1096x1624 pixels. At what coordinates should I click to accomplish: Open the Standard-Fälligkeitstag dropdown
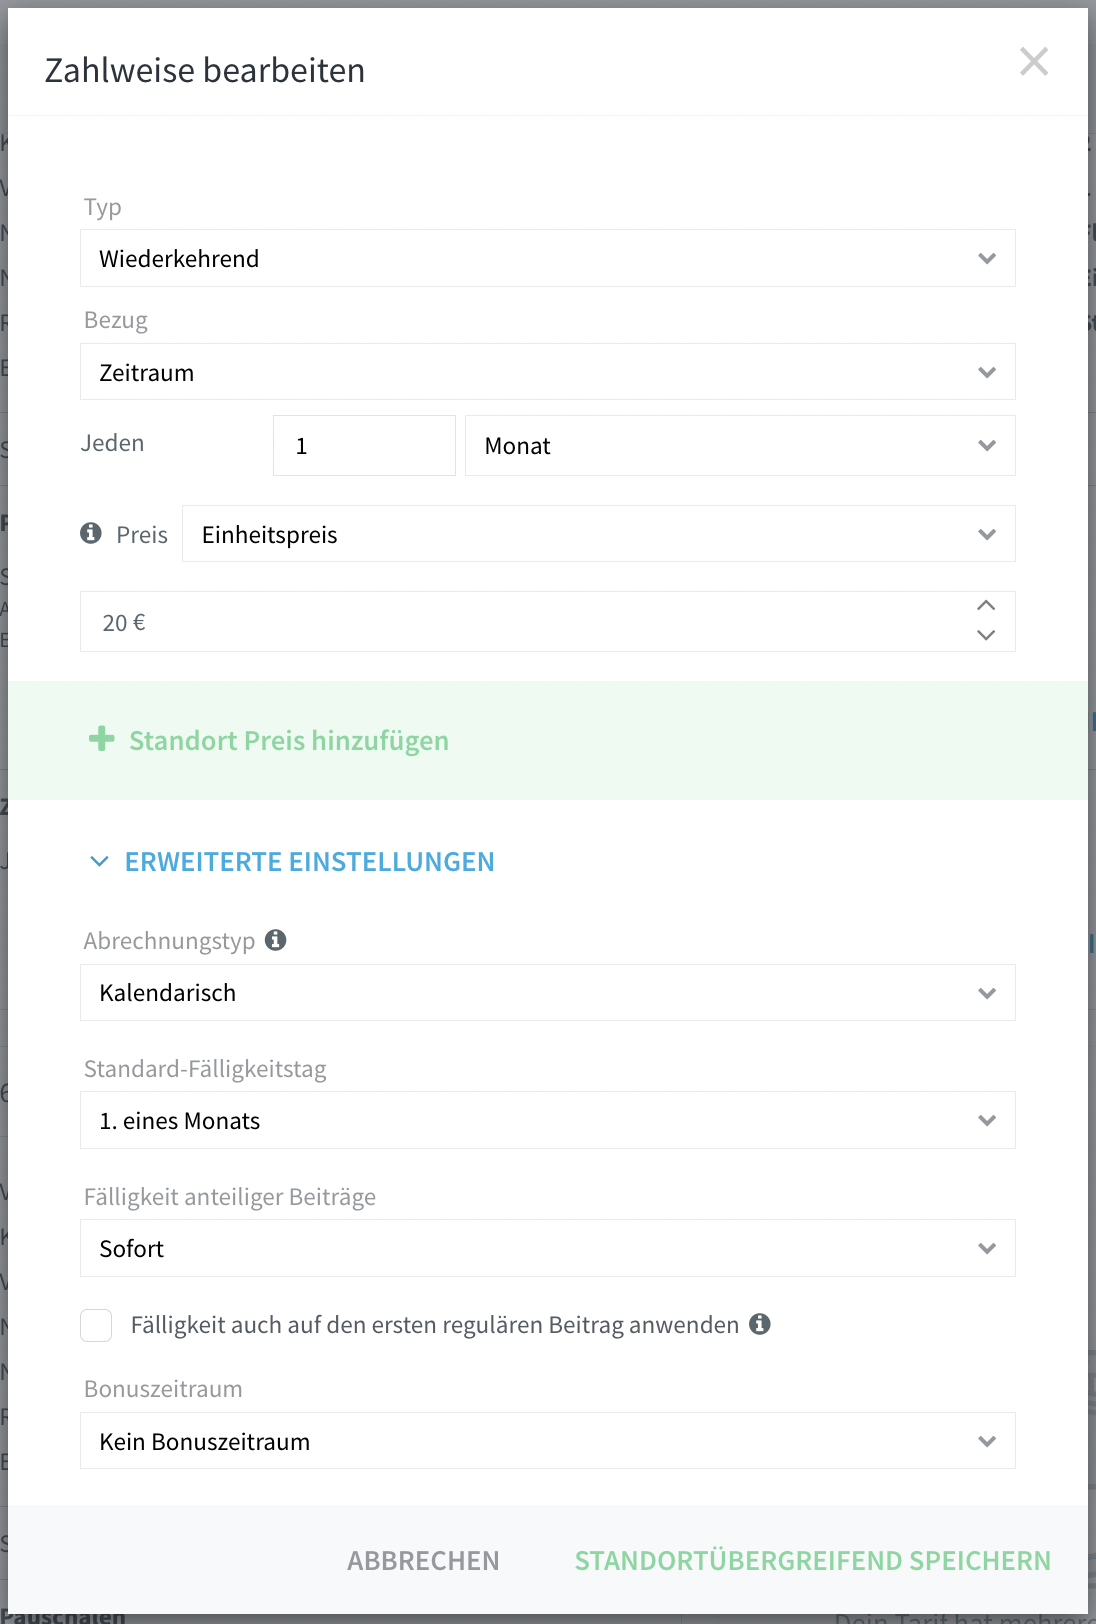coord(548,1120)
